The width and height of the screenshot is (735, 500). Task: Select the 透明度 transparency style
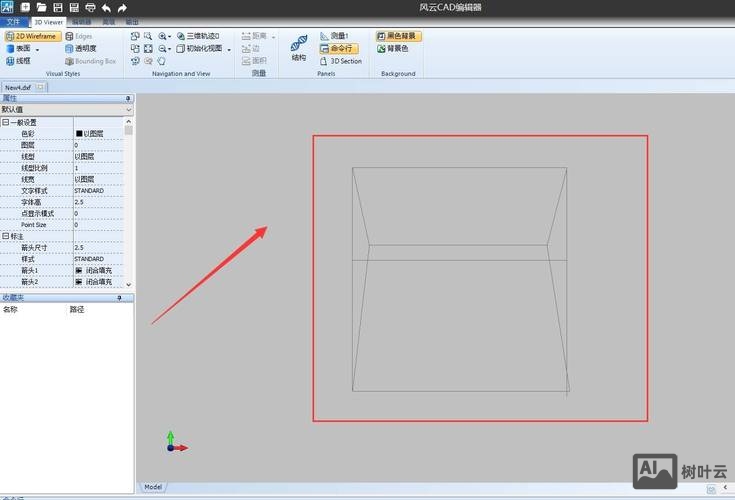pyautogui.click(x=80, y=48)
